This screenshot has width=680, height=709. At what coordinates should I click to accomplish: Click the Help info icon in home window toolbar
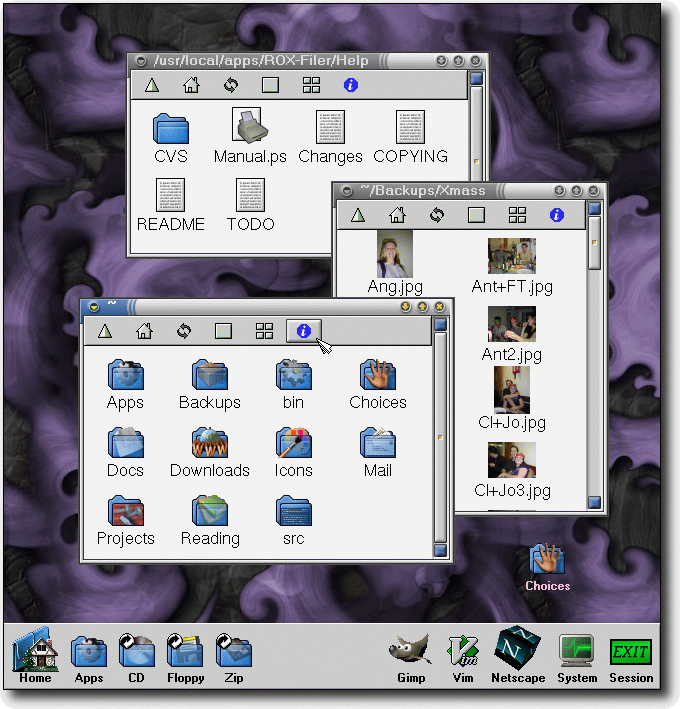pos(303,331)
